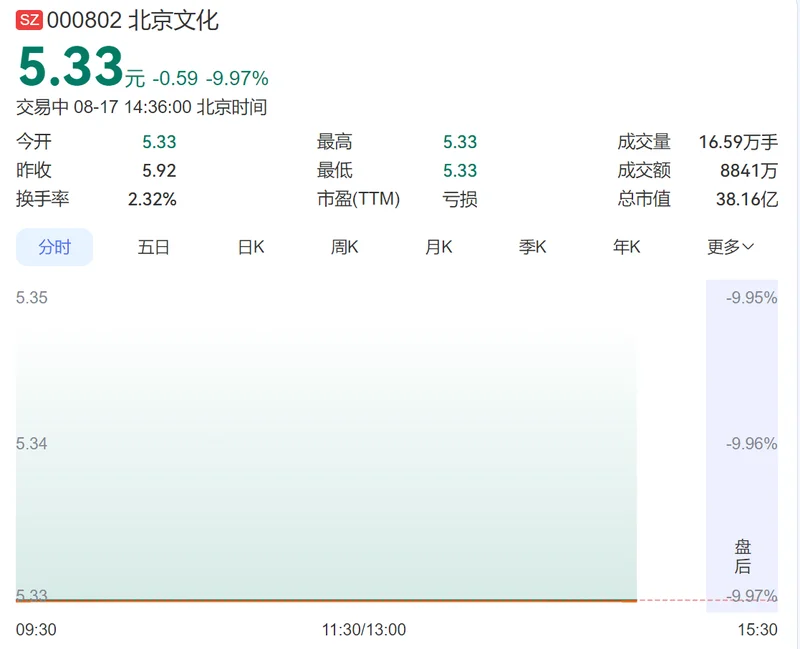The height and width of the screenshot is (649, 800).
Task: Click the 盘后 after-hours panel
Action: pos(742,445)
